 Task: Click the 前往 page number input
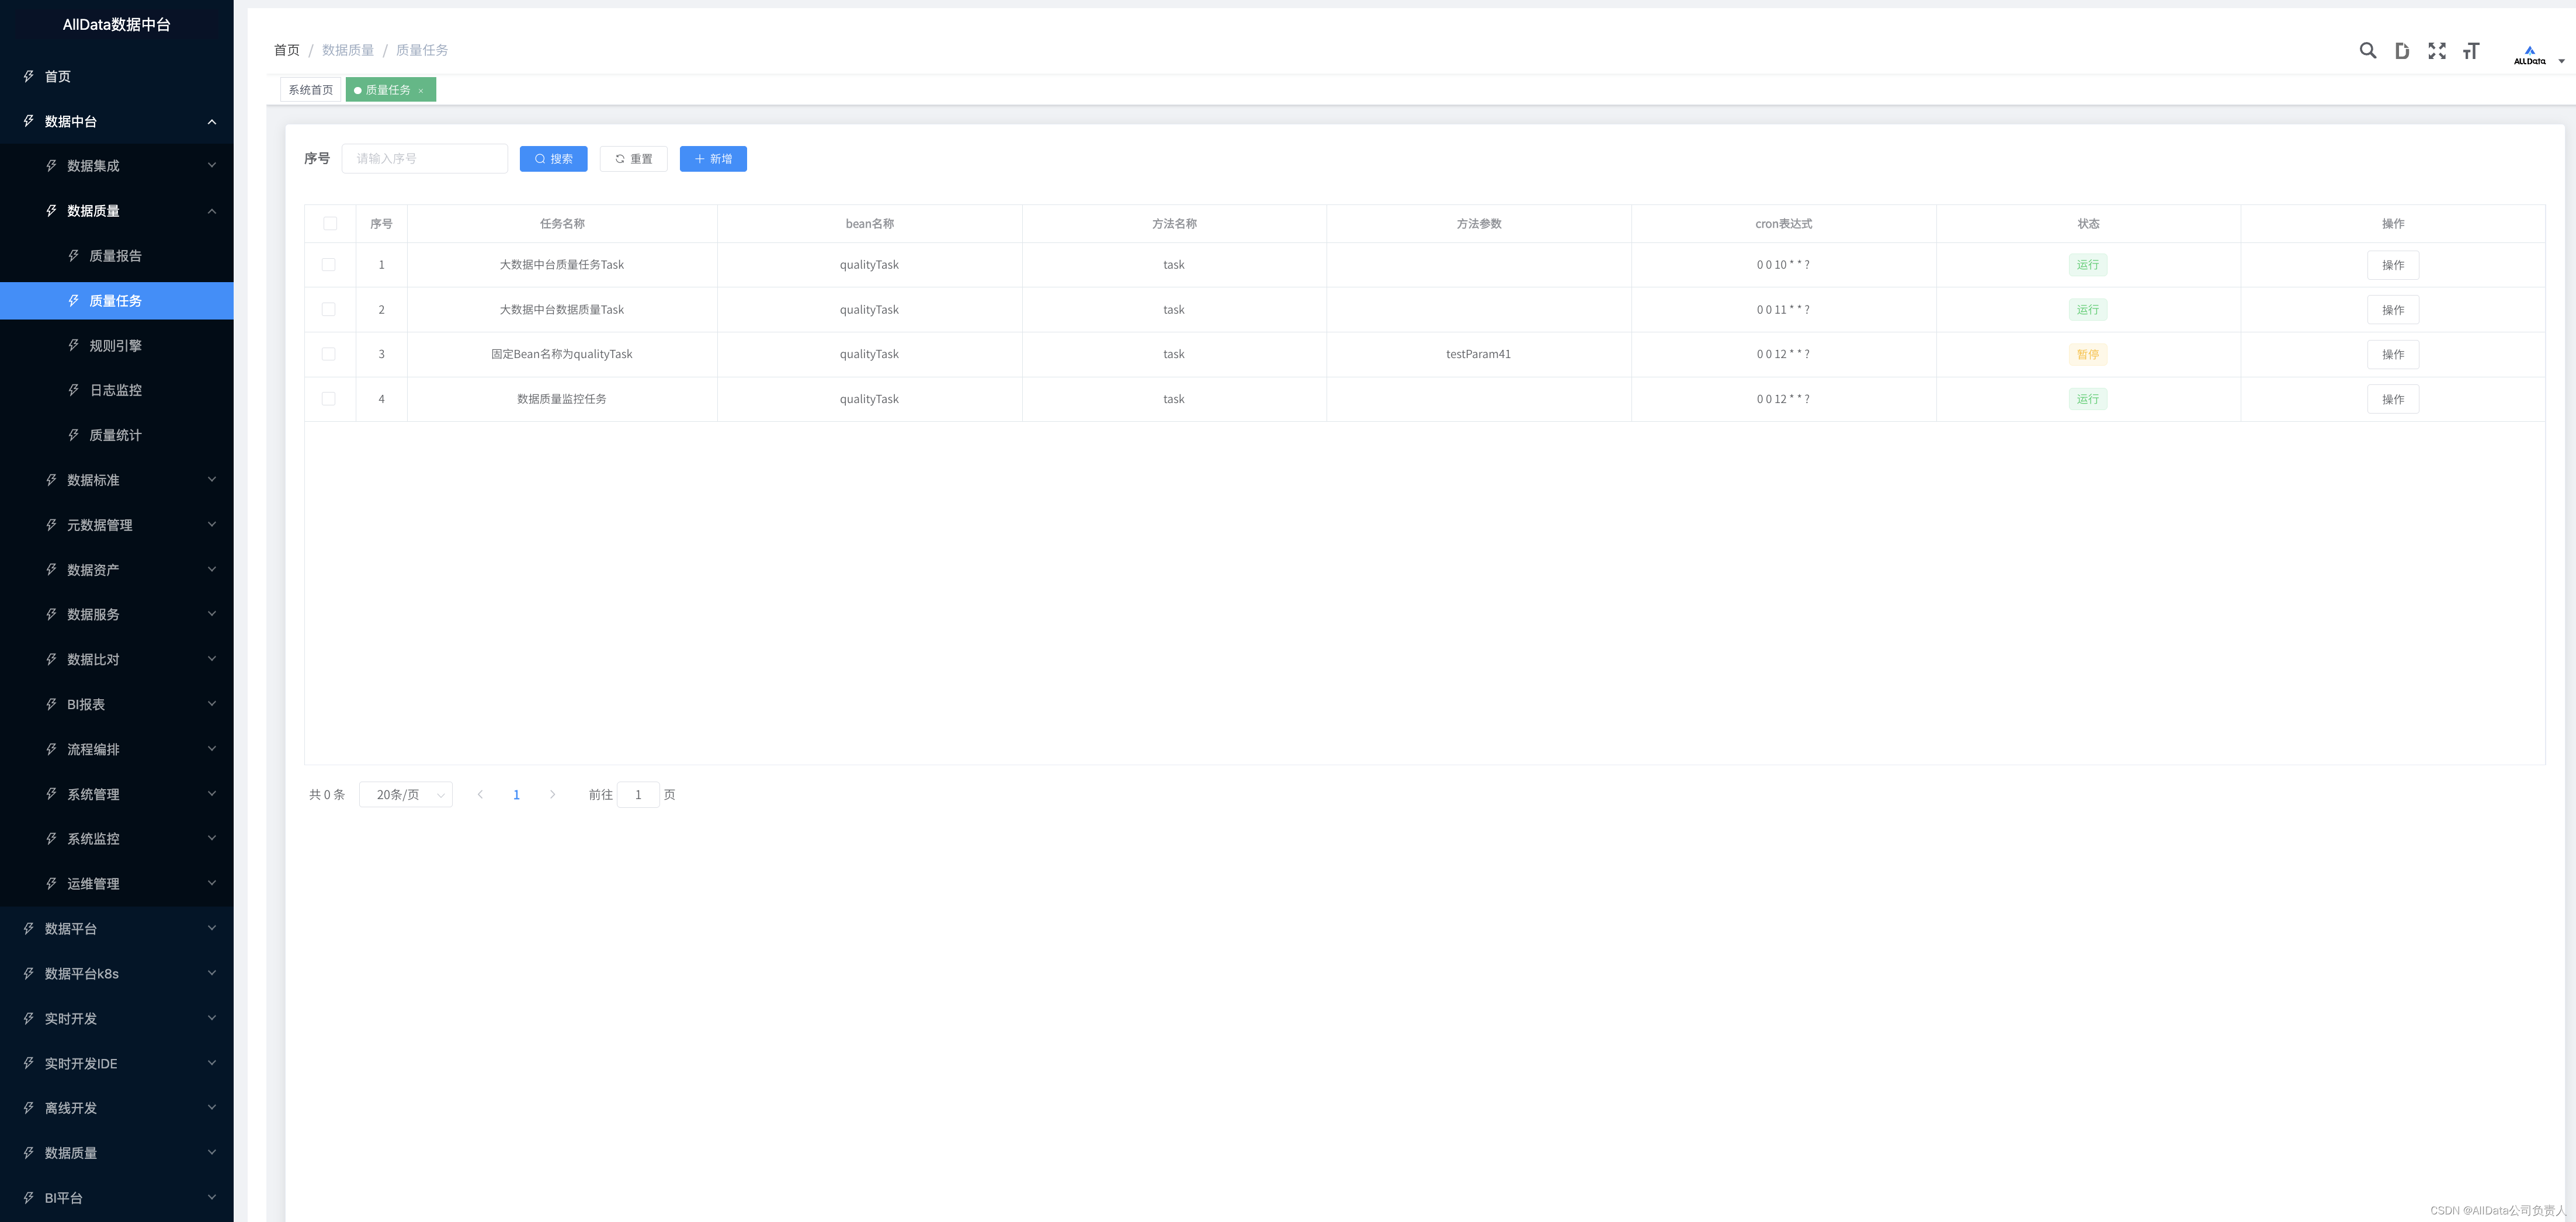[638, 795]
